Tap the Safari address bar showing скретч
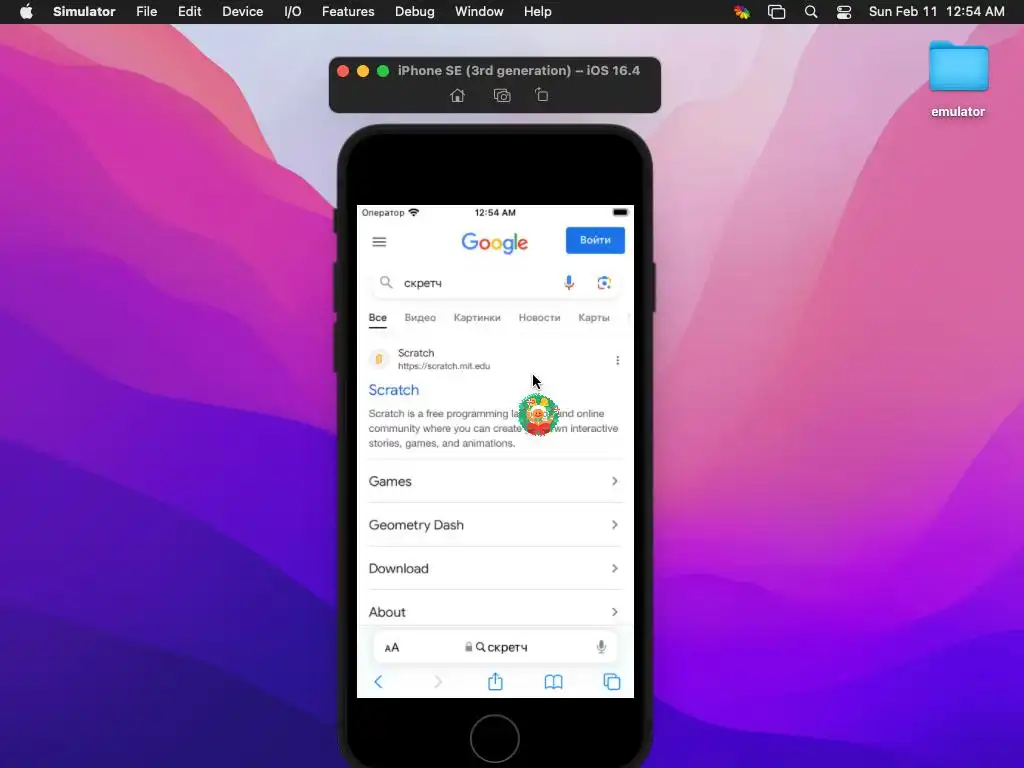The width and height of the screenshot is (1024, 768). pyautogui.click(x=495, y=647)
